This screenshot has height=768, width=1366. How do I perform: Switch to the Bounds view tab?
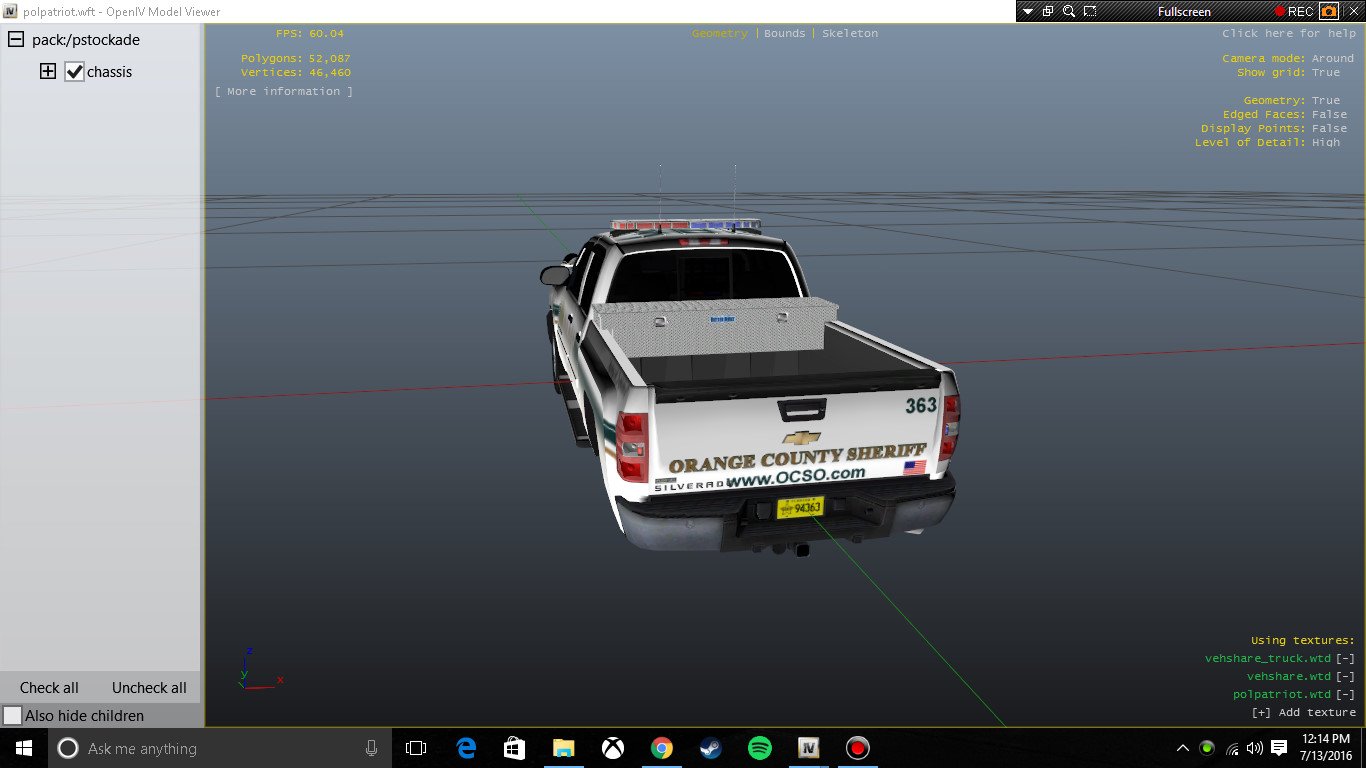click(x=784, y=33)
